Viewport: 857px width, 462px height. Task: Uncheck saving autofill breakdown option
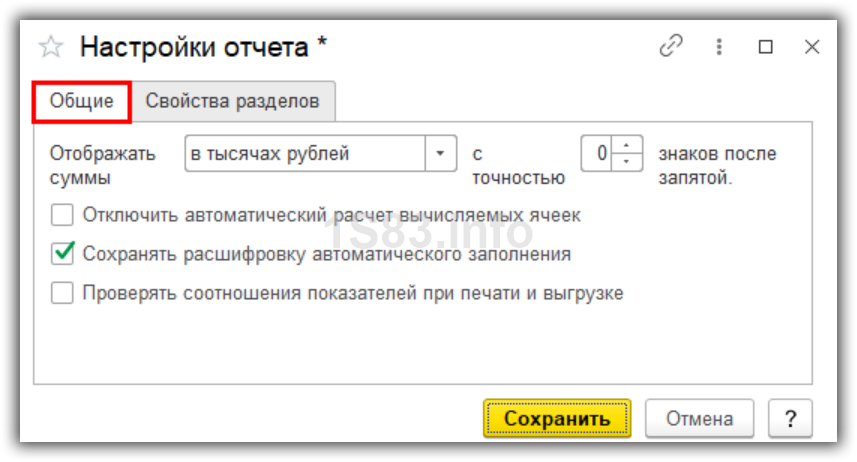(63, 254)
